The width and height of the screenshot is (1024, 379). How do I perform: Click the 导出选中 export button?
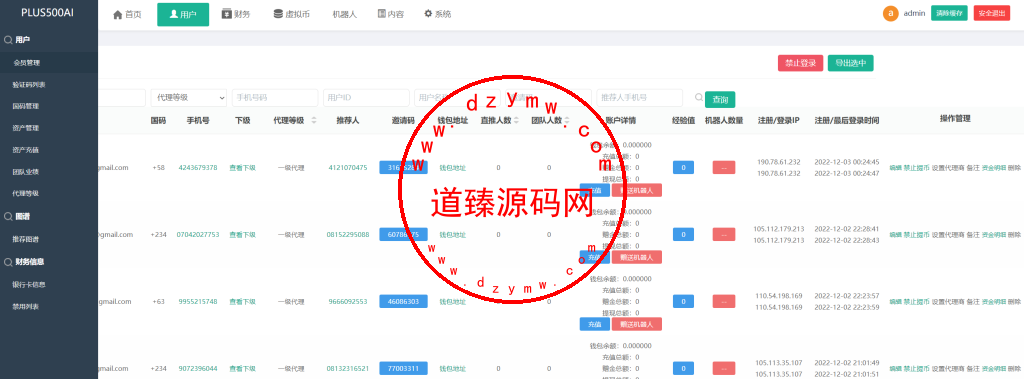pos(850,63)
